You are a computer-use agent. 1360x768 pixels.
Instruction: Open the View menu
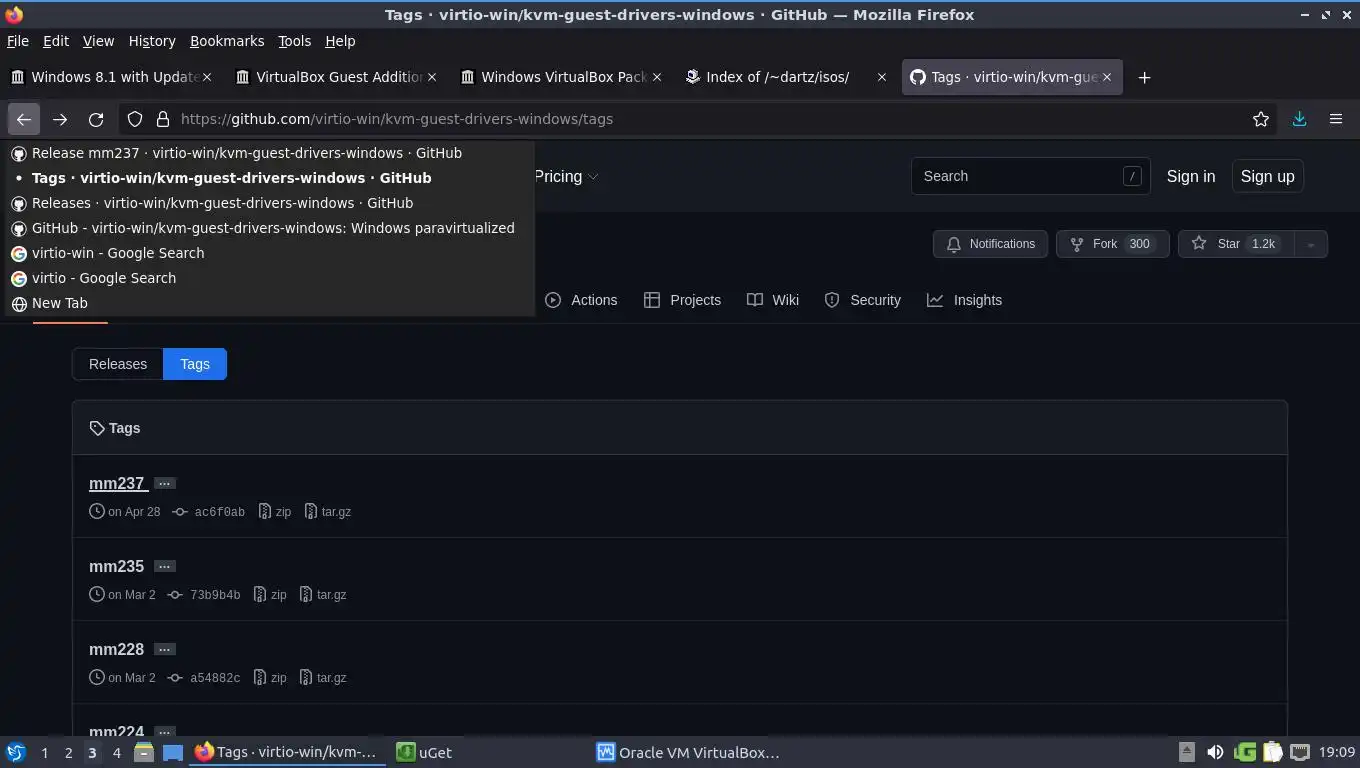tap(98, 41)
